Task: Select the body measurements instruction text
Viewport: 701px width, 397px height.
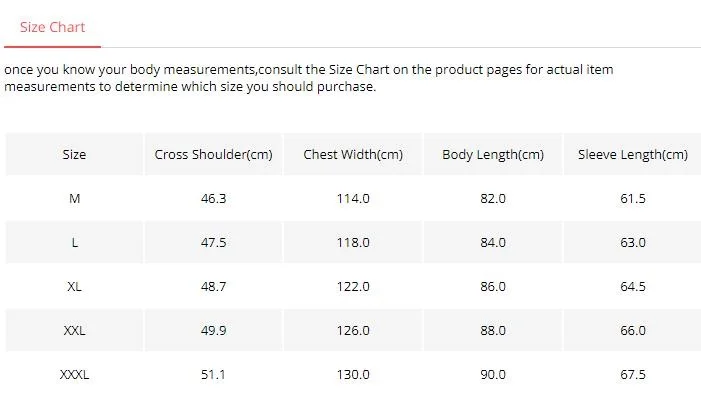Action: (x=308, y=78)
